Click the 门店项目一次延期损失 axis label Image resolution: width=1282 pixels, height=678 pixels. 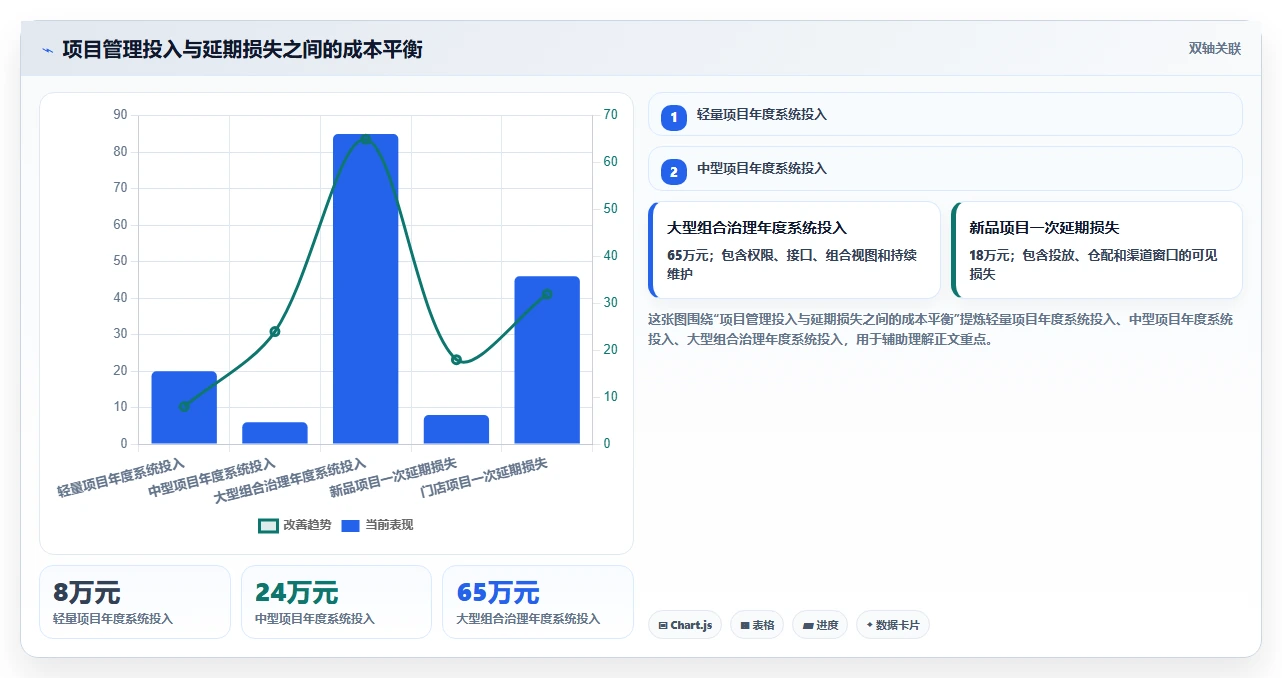point(484,478)
